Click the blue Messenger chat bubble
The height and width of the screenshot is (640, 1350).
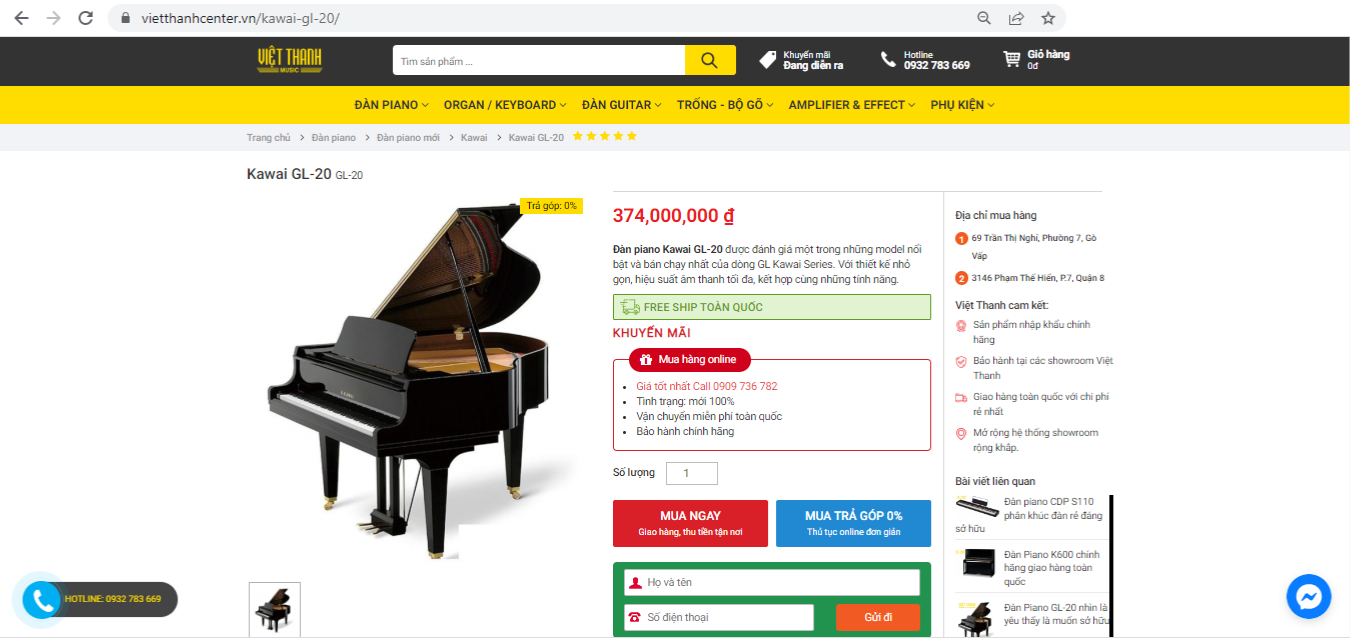[1308, 597]
